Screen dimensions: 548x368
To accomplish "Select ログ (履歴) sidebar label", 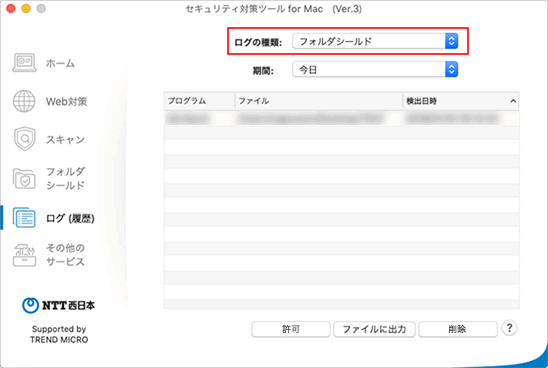I will (x=70, y=218).
